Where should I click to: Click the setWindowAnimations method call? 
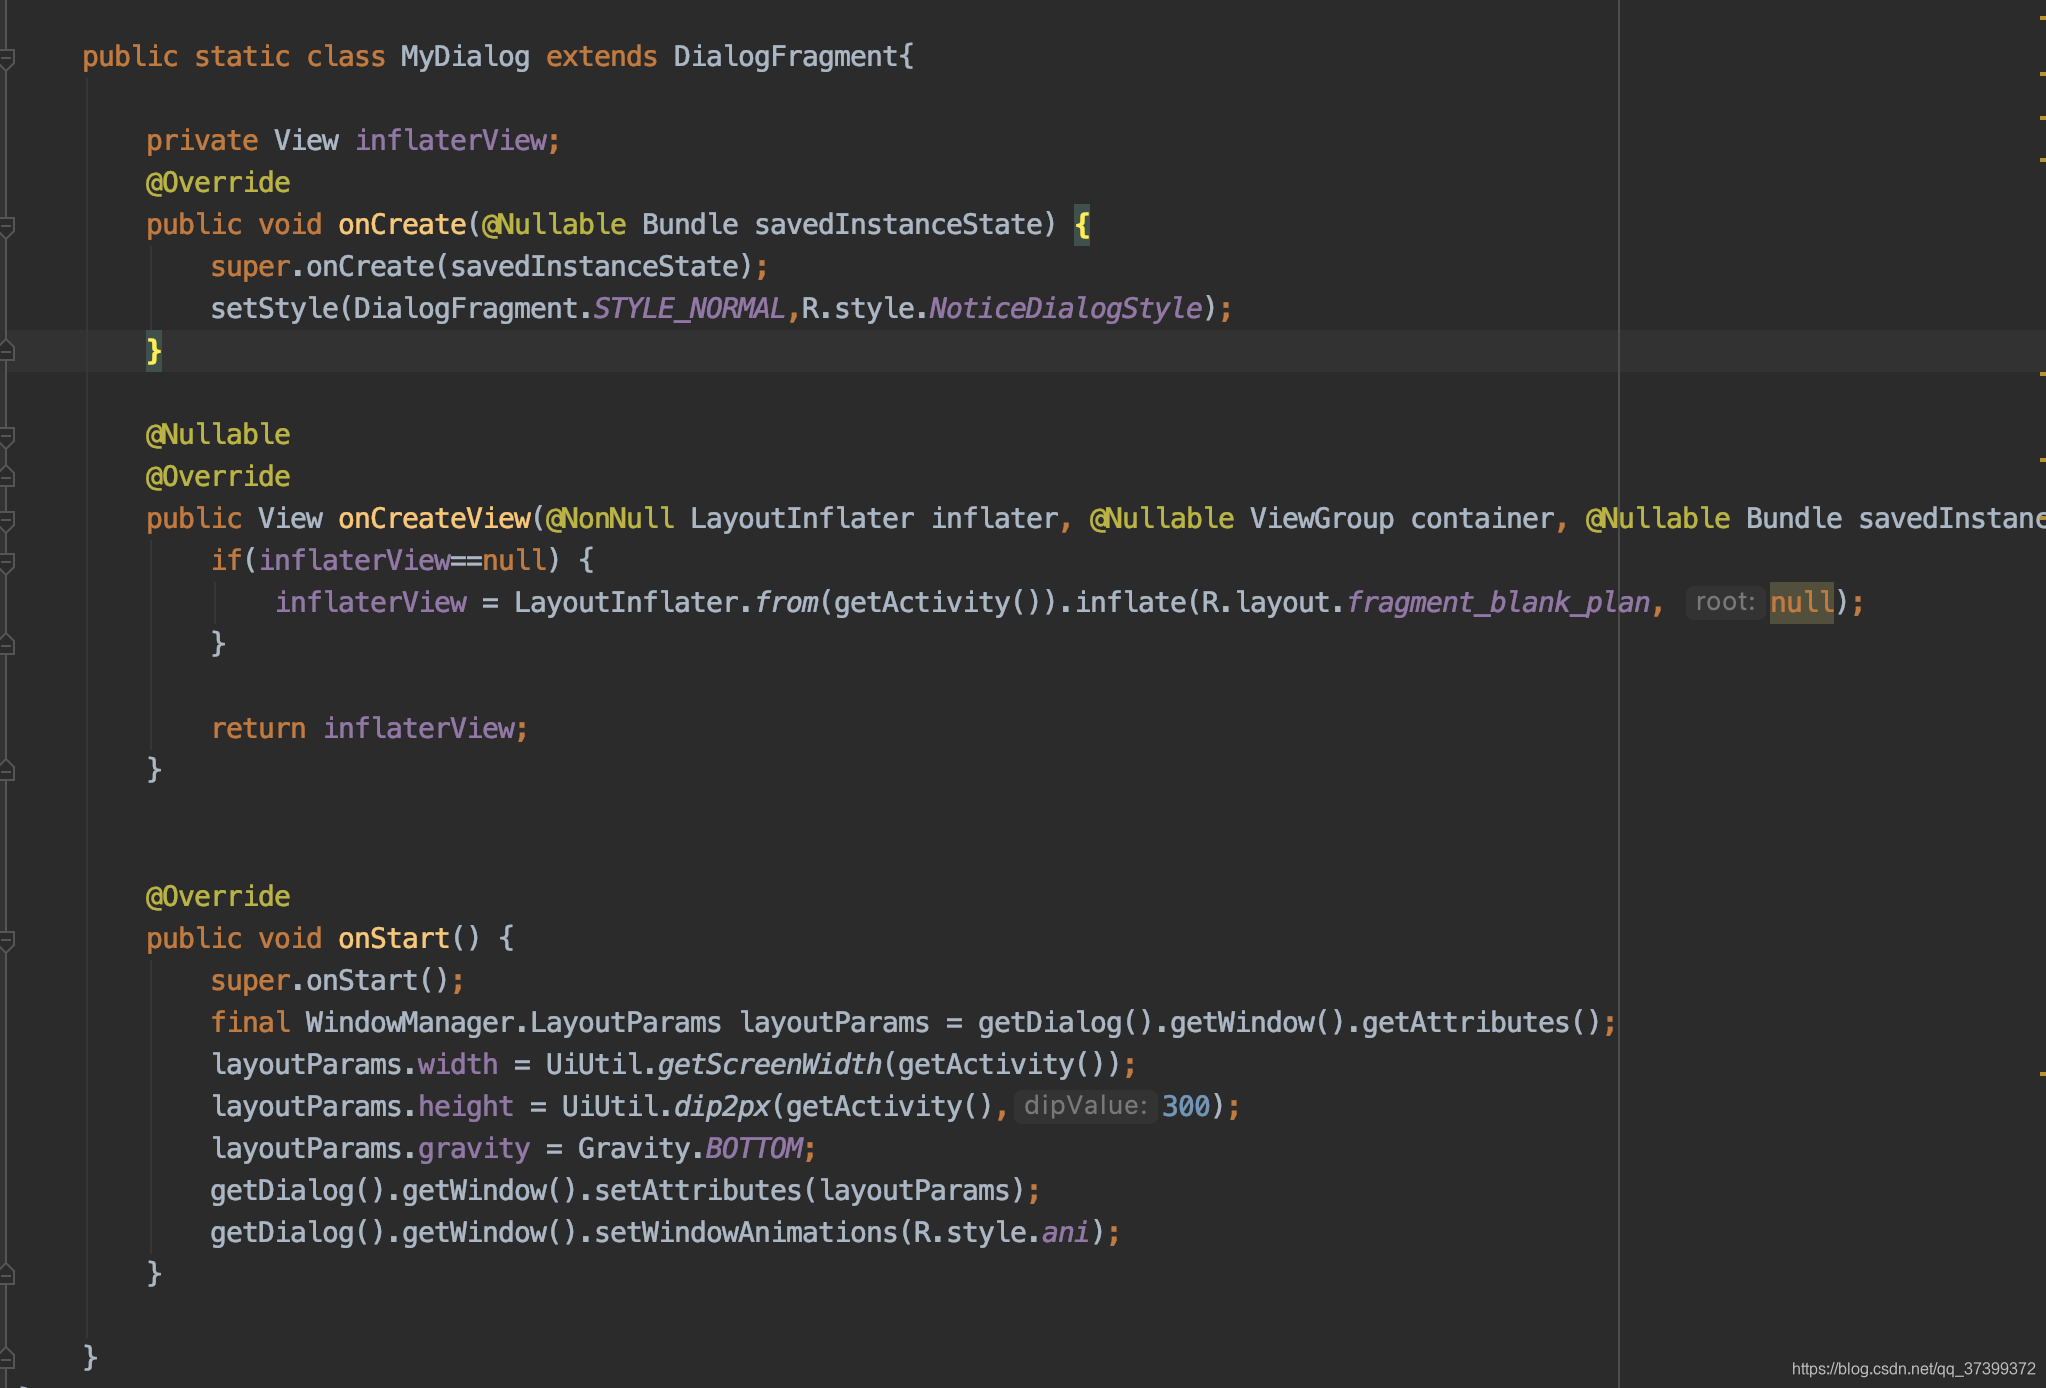[746, 1233]
